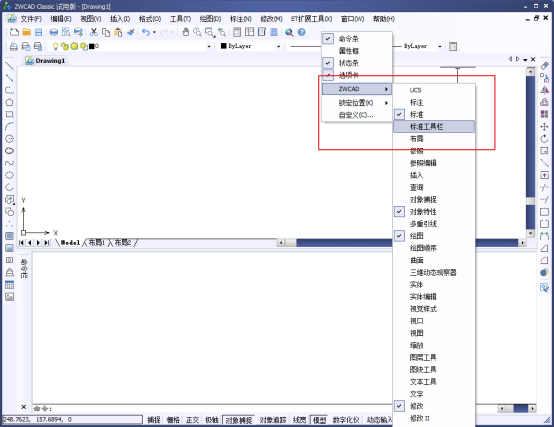554x427 pixels.
Task: Click the Print icon in standard toolbar
Action: (54, 32)
